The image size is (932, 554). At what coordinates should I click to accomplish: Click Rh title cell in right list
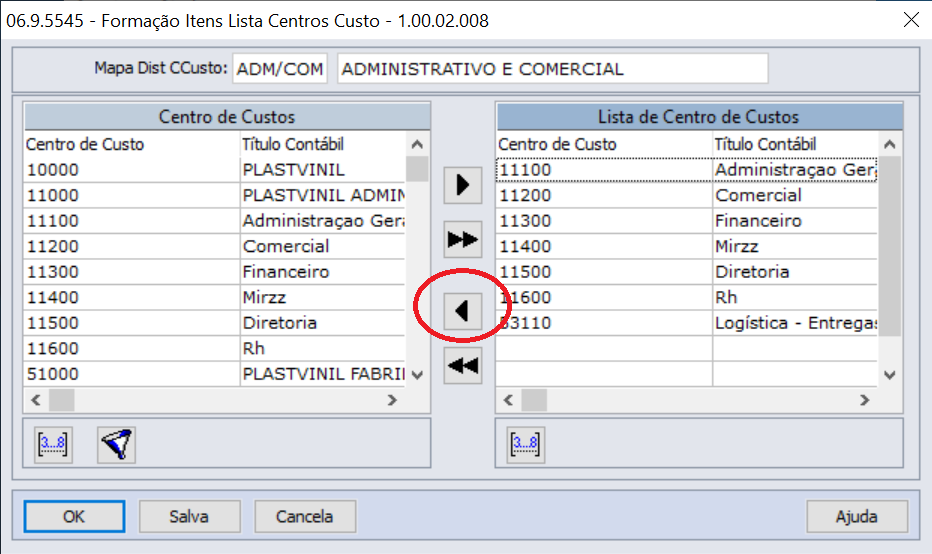[795, 298]
